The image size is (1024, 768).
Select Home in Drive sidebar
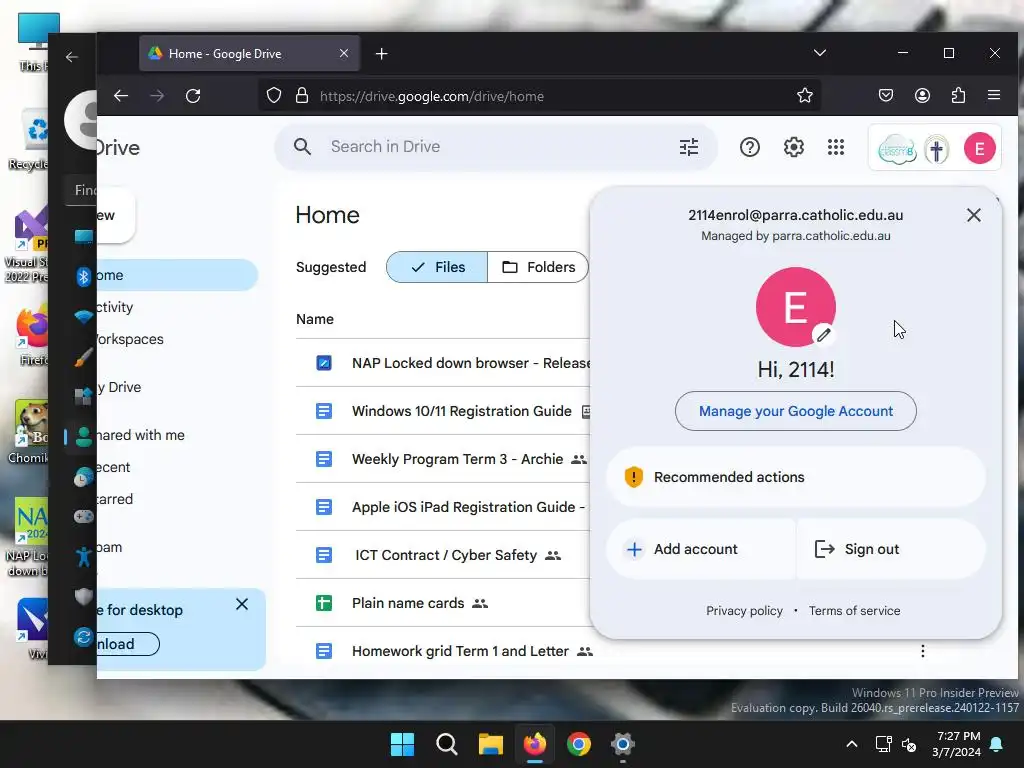pos(177,275)
